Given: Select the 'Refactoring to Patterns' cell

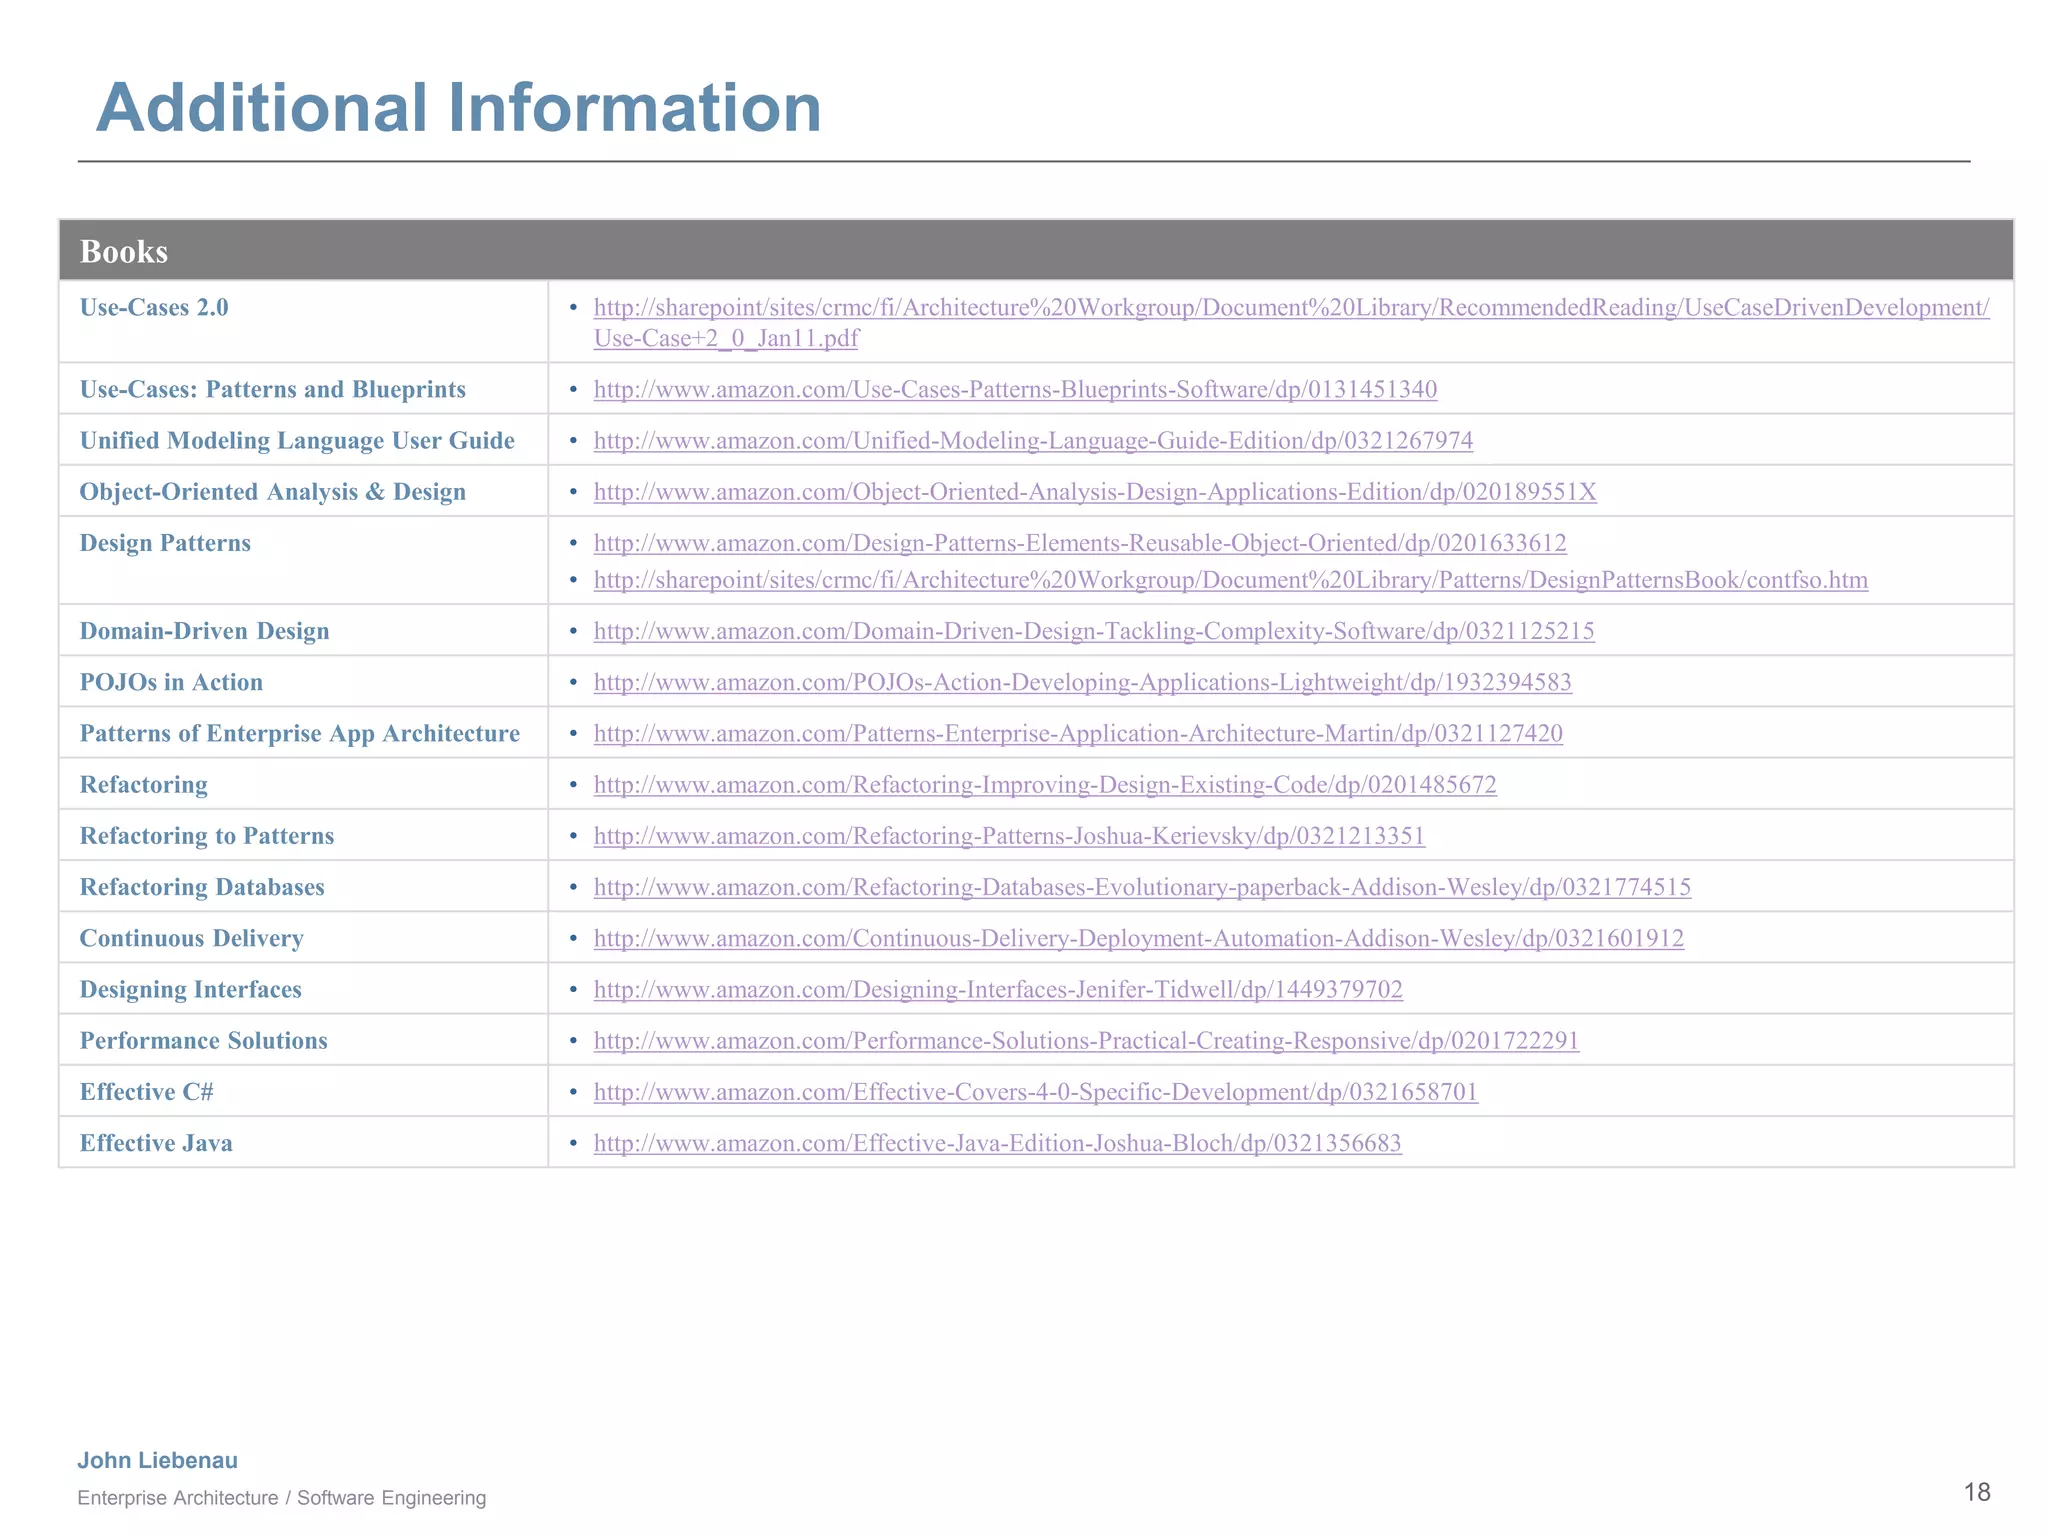Looking at the screenshot, I should (303, 836).
